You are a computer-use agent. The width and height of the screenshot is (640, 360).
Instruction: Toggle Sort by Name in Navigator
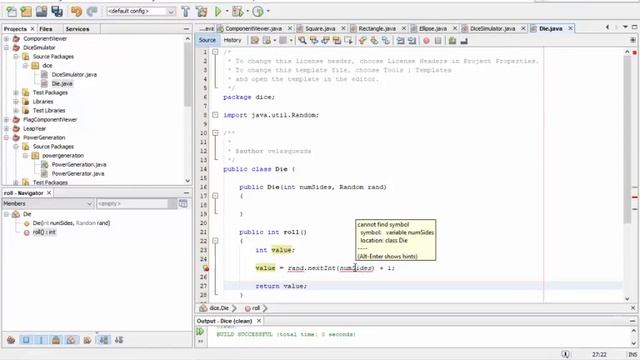click(x=104, y=340)
